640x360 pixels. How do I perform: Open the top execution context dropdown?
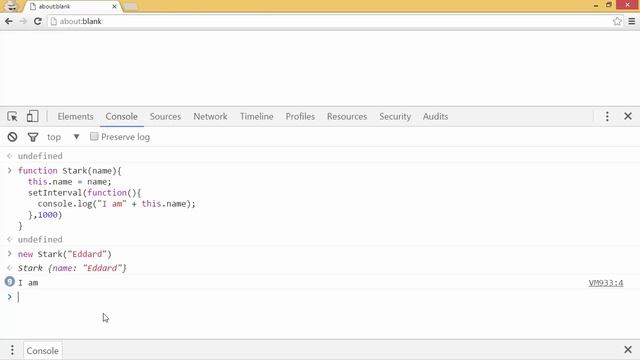point(63,137)
